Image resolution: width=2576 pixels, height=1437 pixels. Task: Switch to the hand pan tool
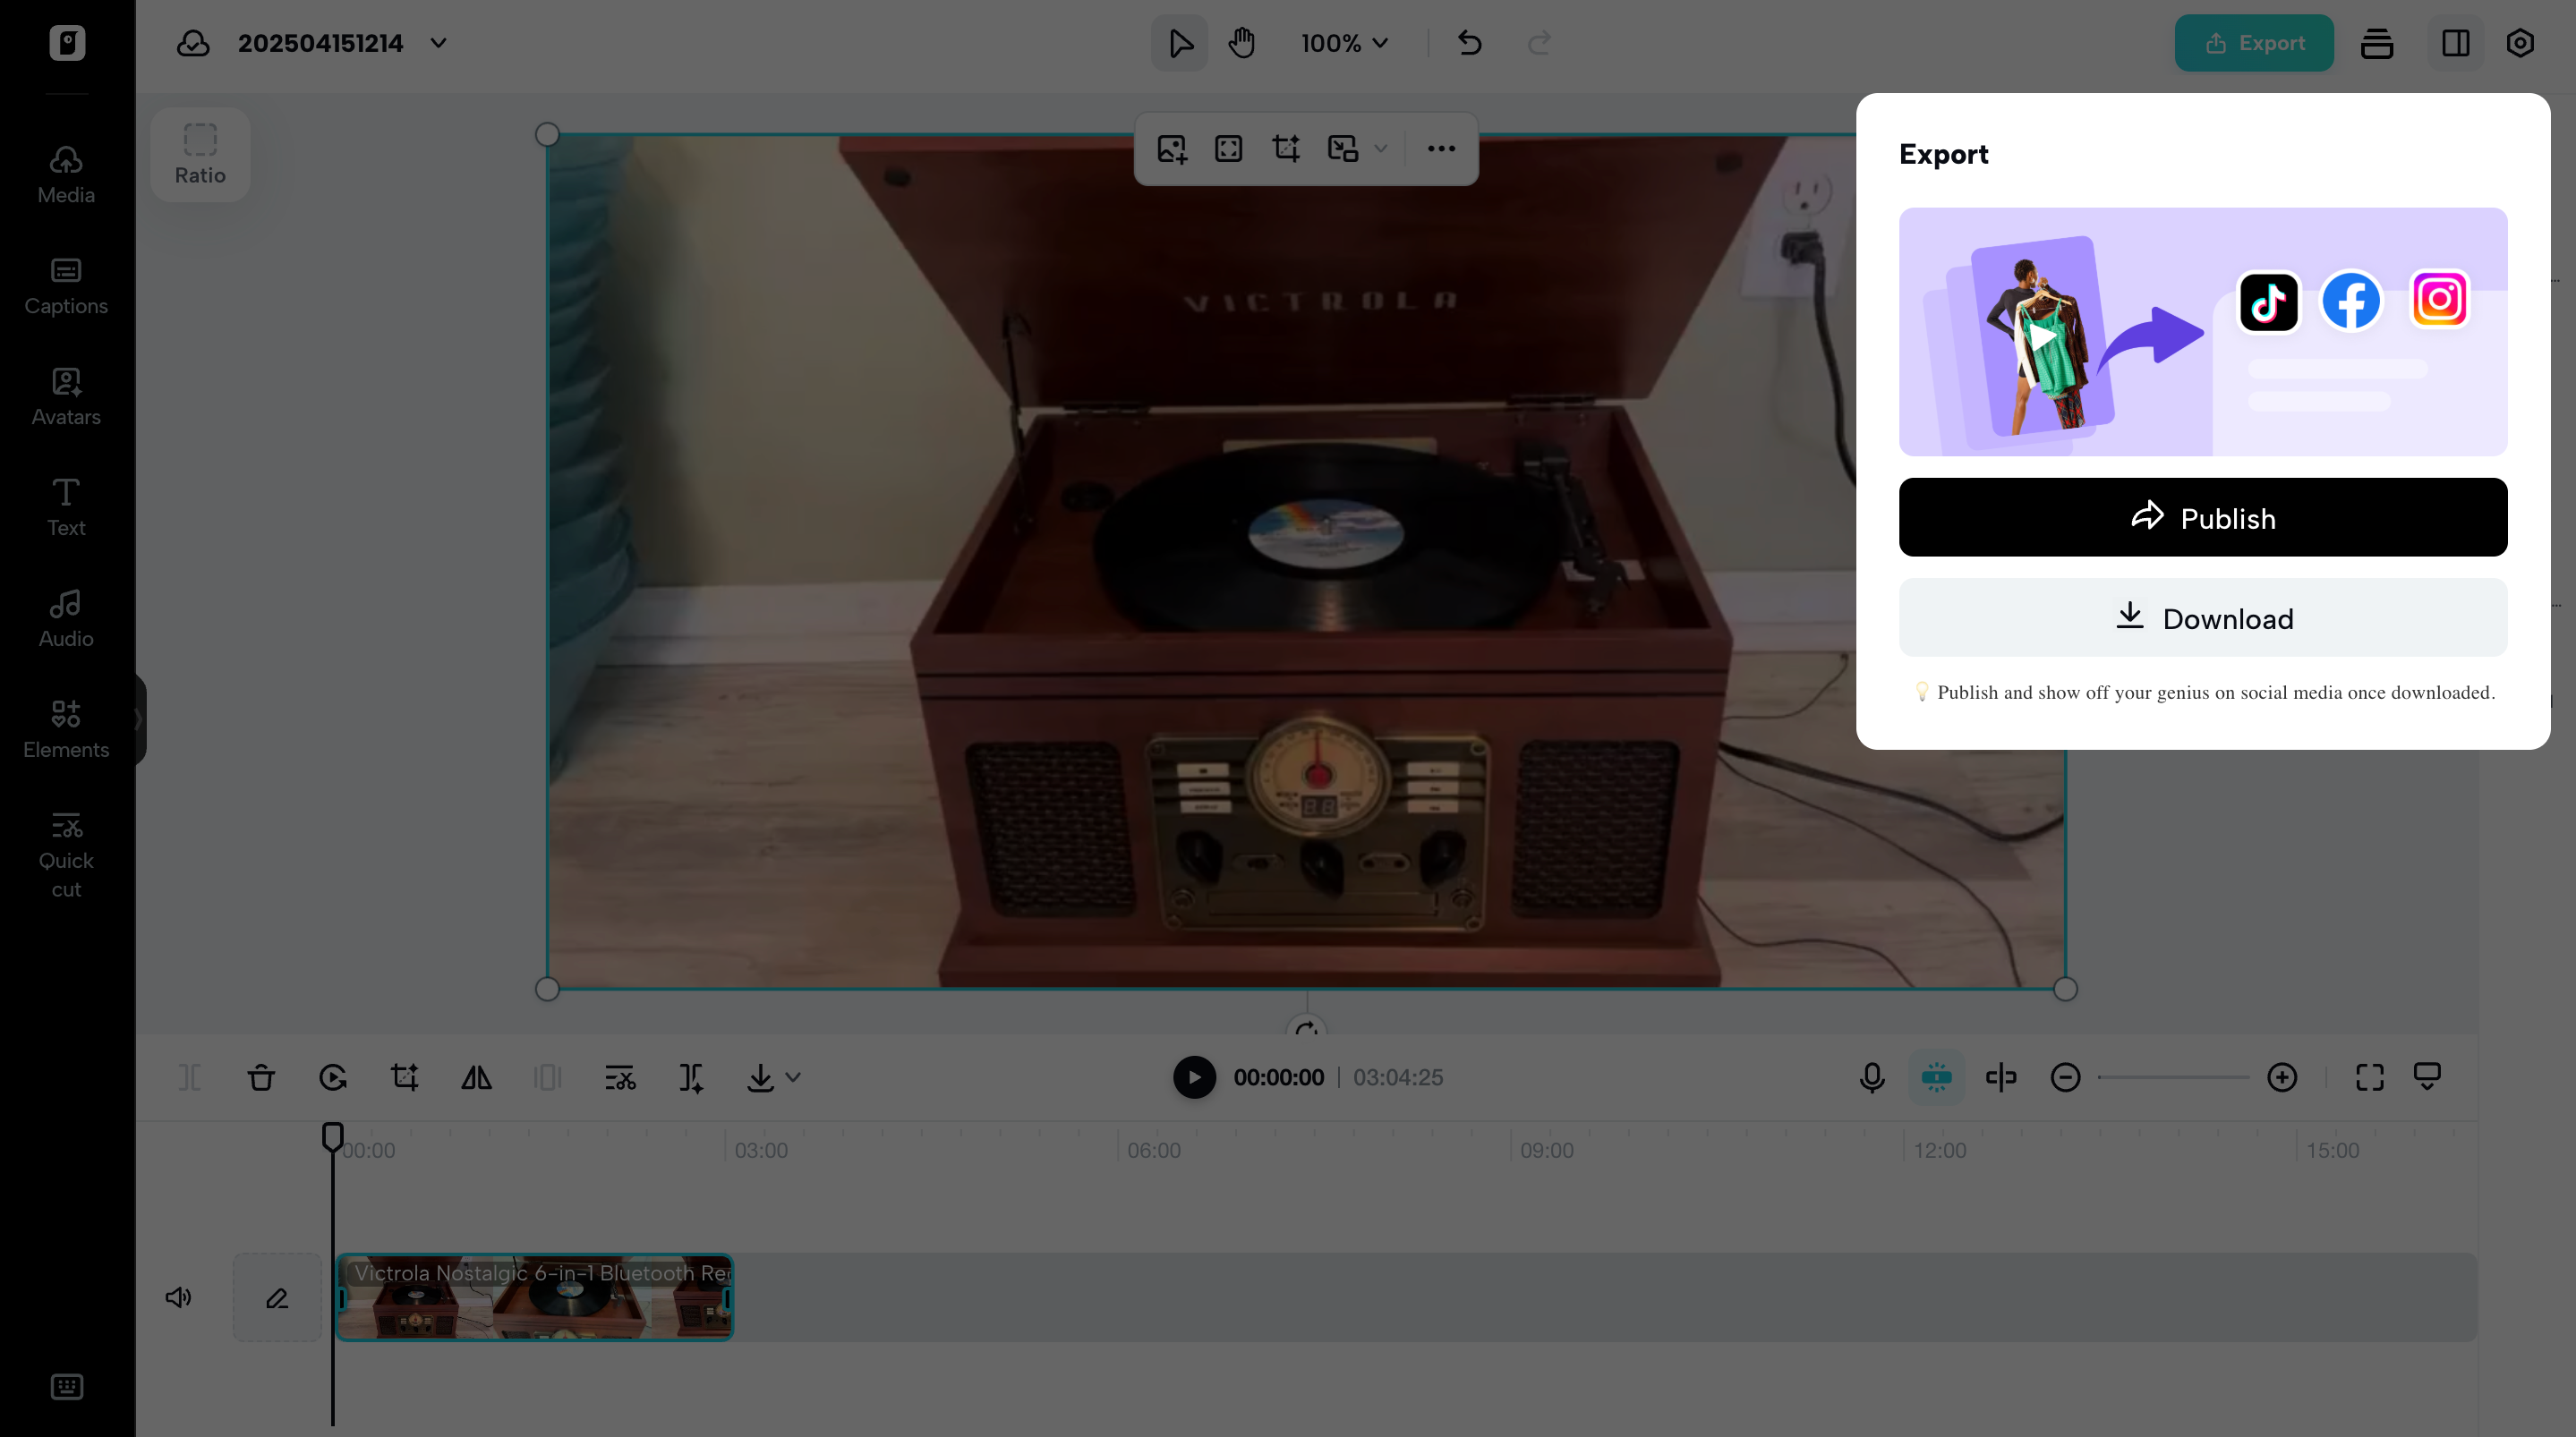pyautogui.click(x=1242, y=43)
